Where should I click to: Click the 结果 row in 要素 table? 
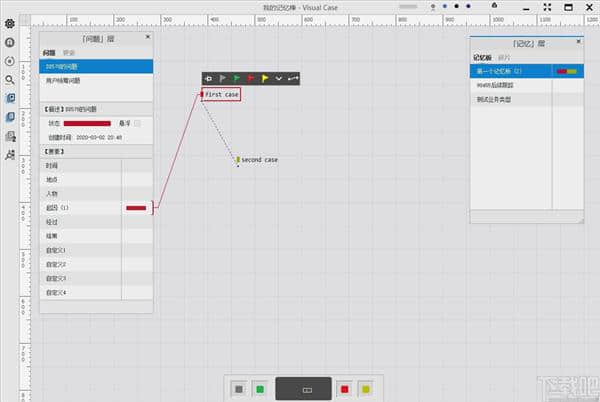[96, 236]
